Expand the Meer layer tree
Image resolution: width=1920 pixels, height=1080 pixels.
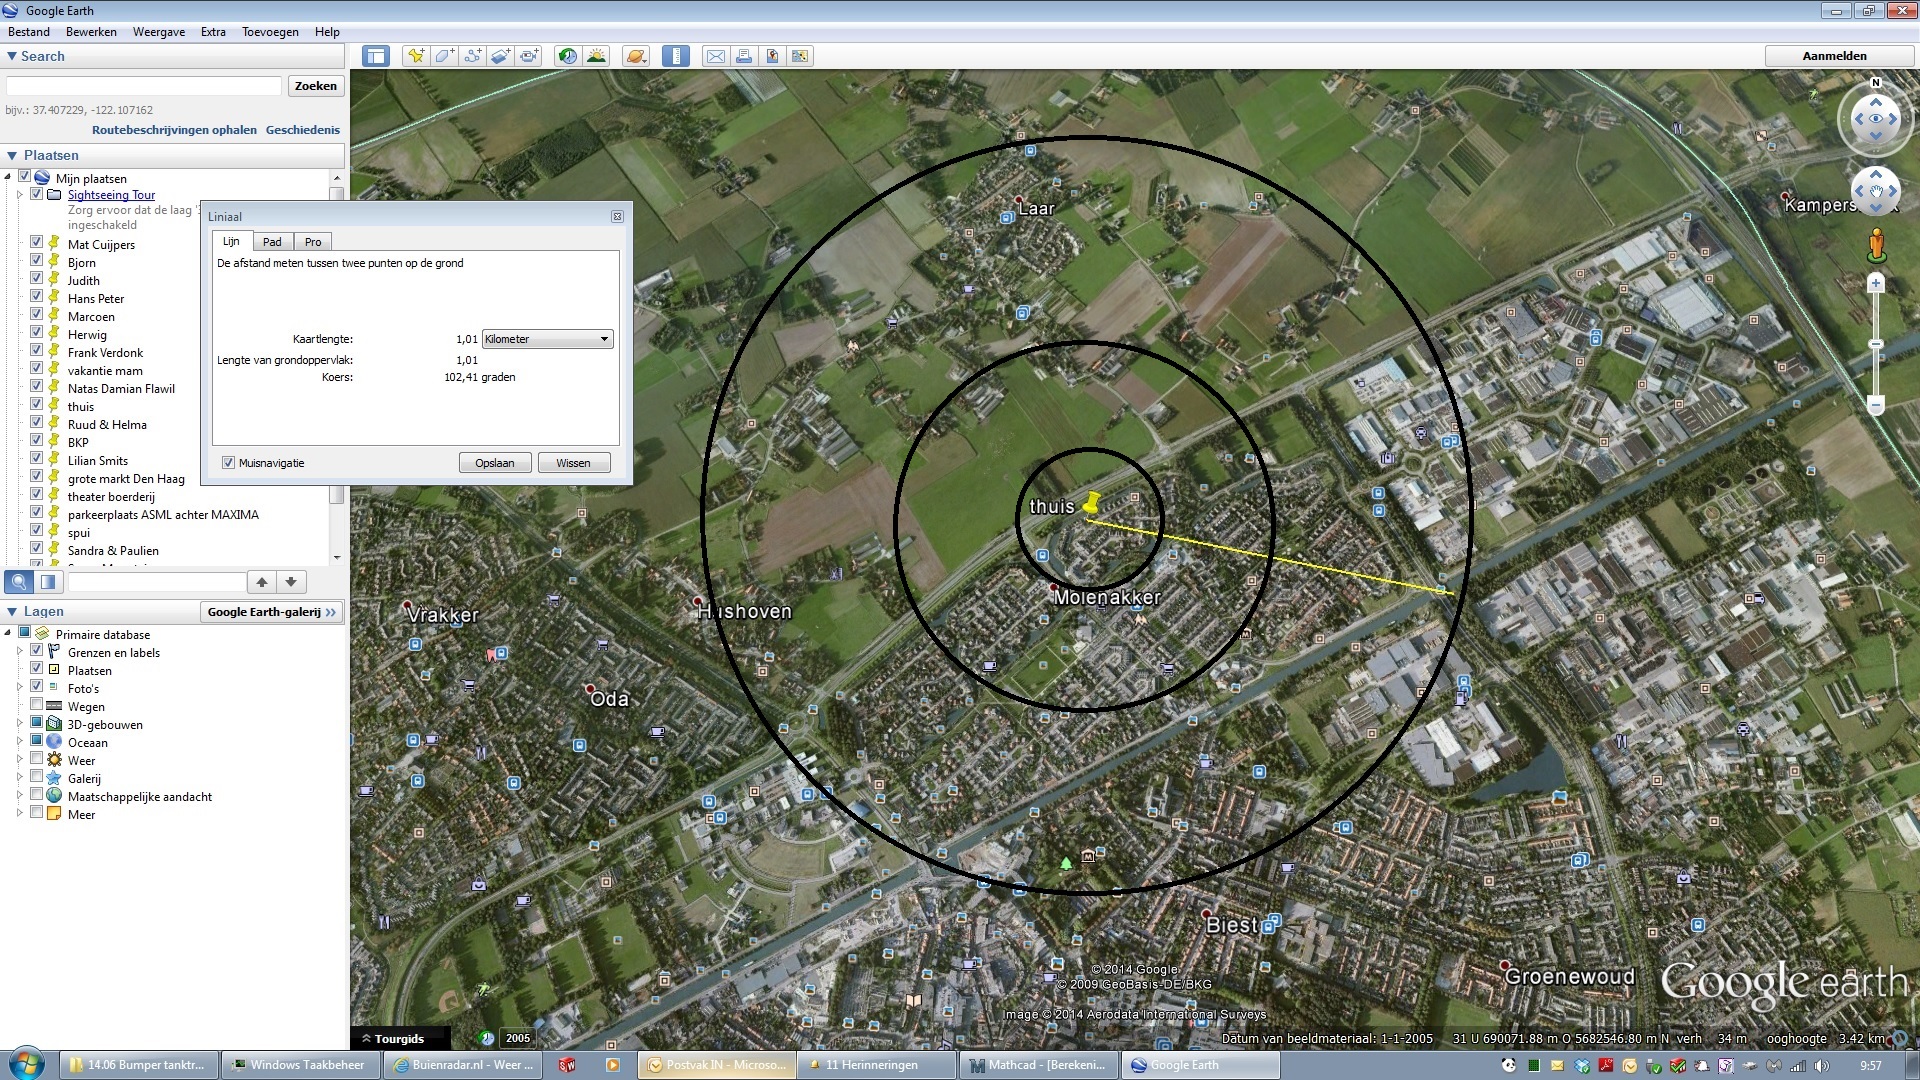tap(19, 814)
